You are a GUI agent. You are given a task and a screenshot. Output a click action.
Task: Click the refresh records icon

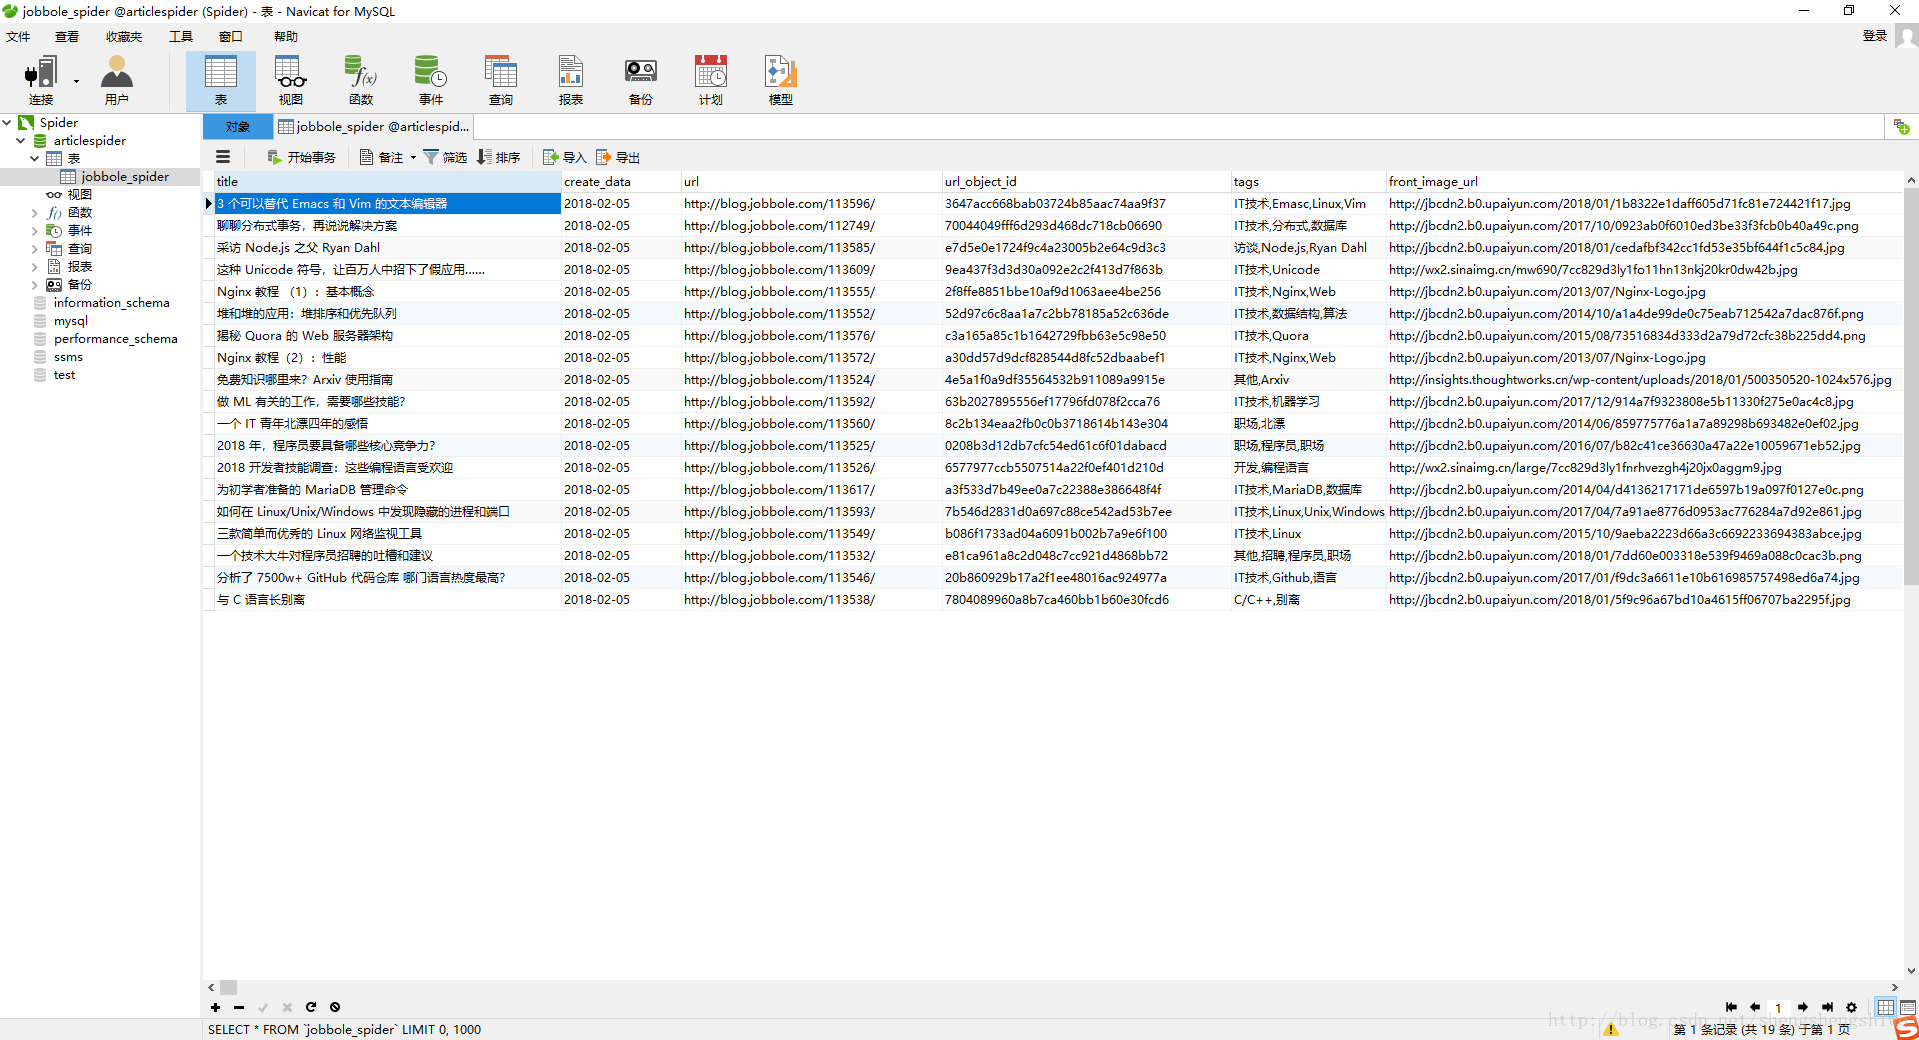(x=311, y=1007)
